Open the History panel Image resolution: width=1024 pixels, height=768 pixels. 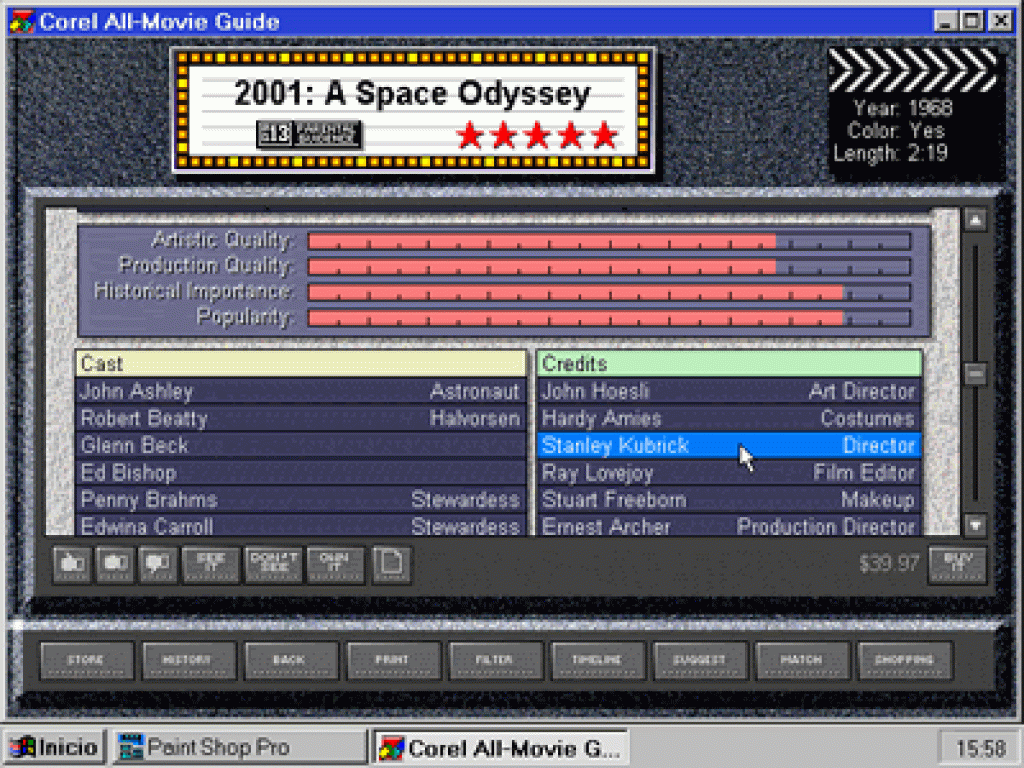point(189,660)
